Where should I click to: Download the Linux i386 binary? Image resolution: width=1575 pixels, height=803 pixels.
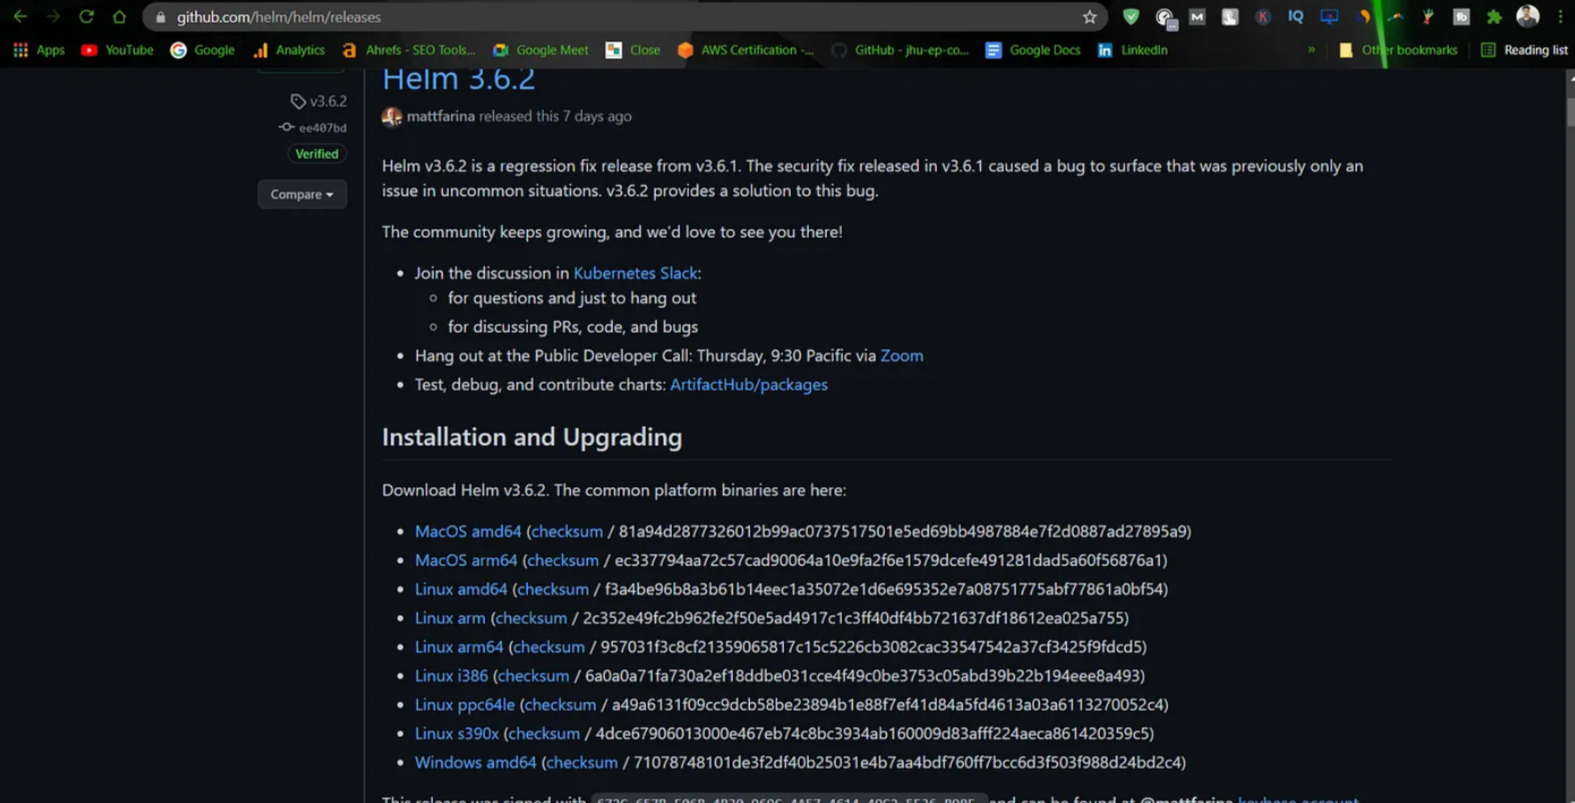[x=451, y=676]
